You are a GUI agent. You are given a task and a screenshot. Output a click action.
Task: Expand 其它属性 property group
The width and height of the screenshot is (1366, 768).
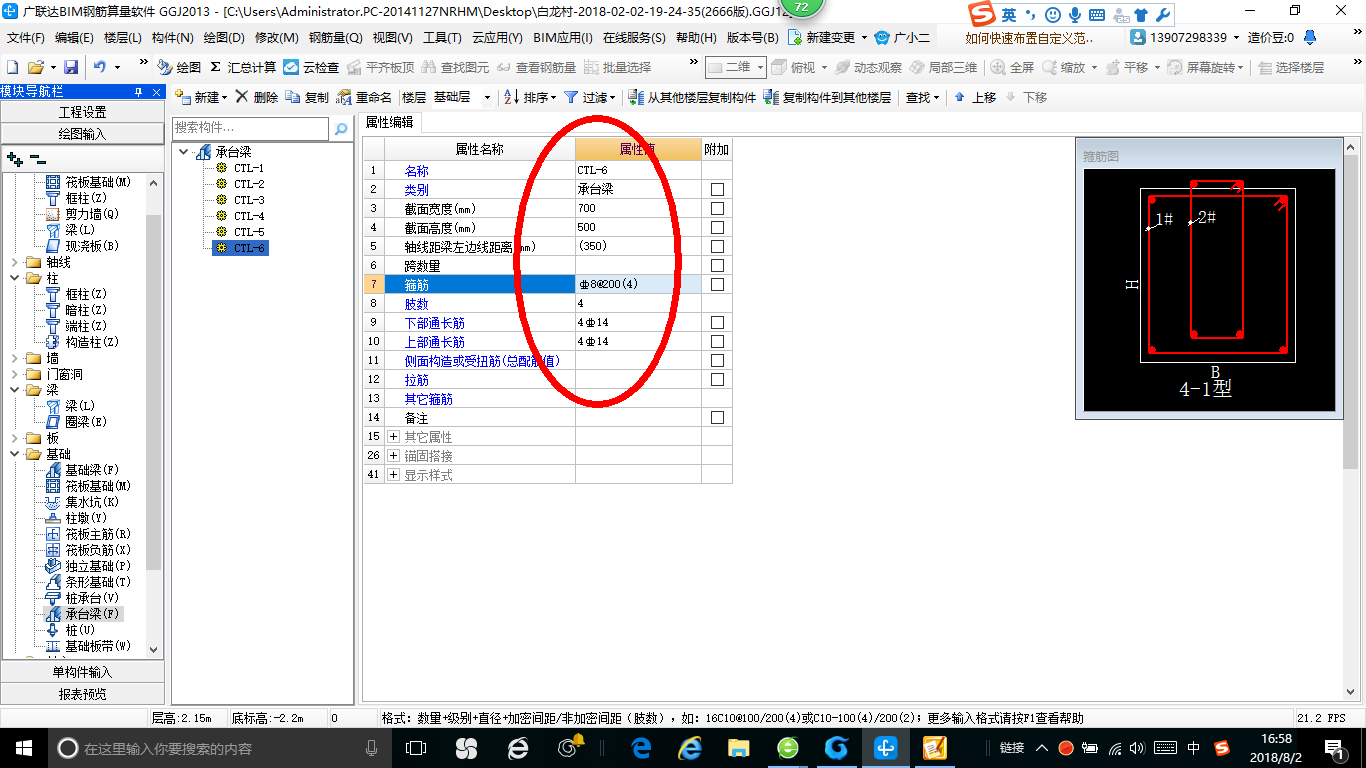[x=393, y=437]
